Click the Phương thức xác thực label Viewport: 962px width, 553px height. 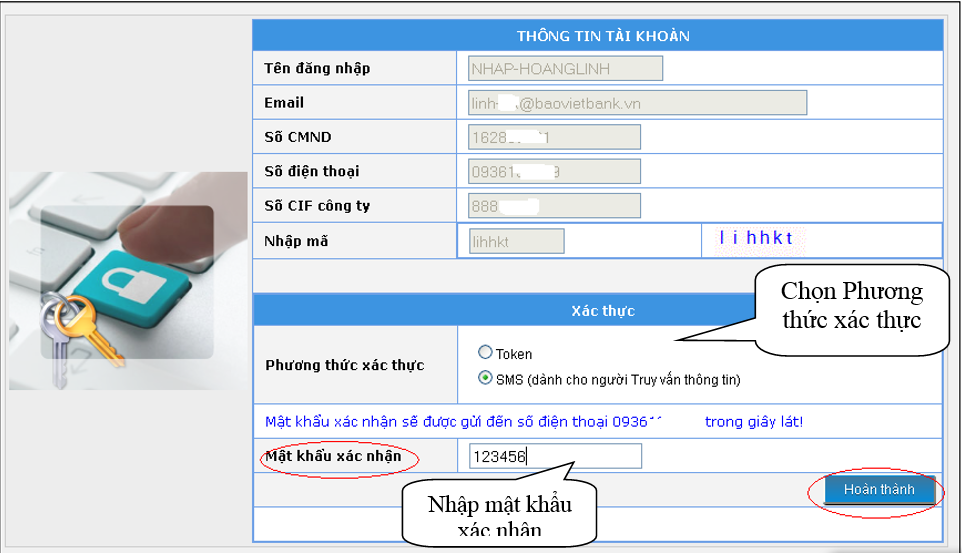(345, 365)
